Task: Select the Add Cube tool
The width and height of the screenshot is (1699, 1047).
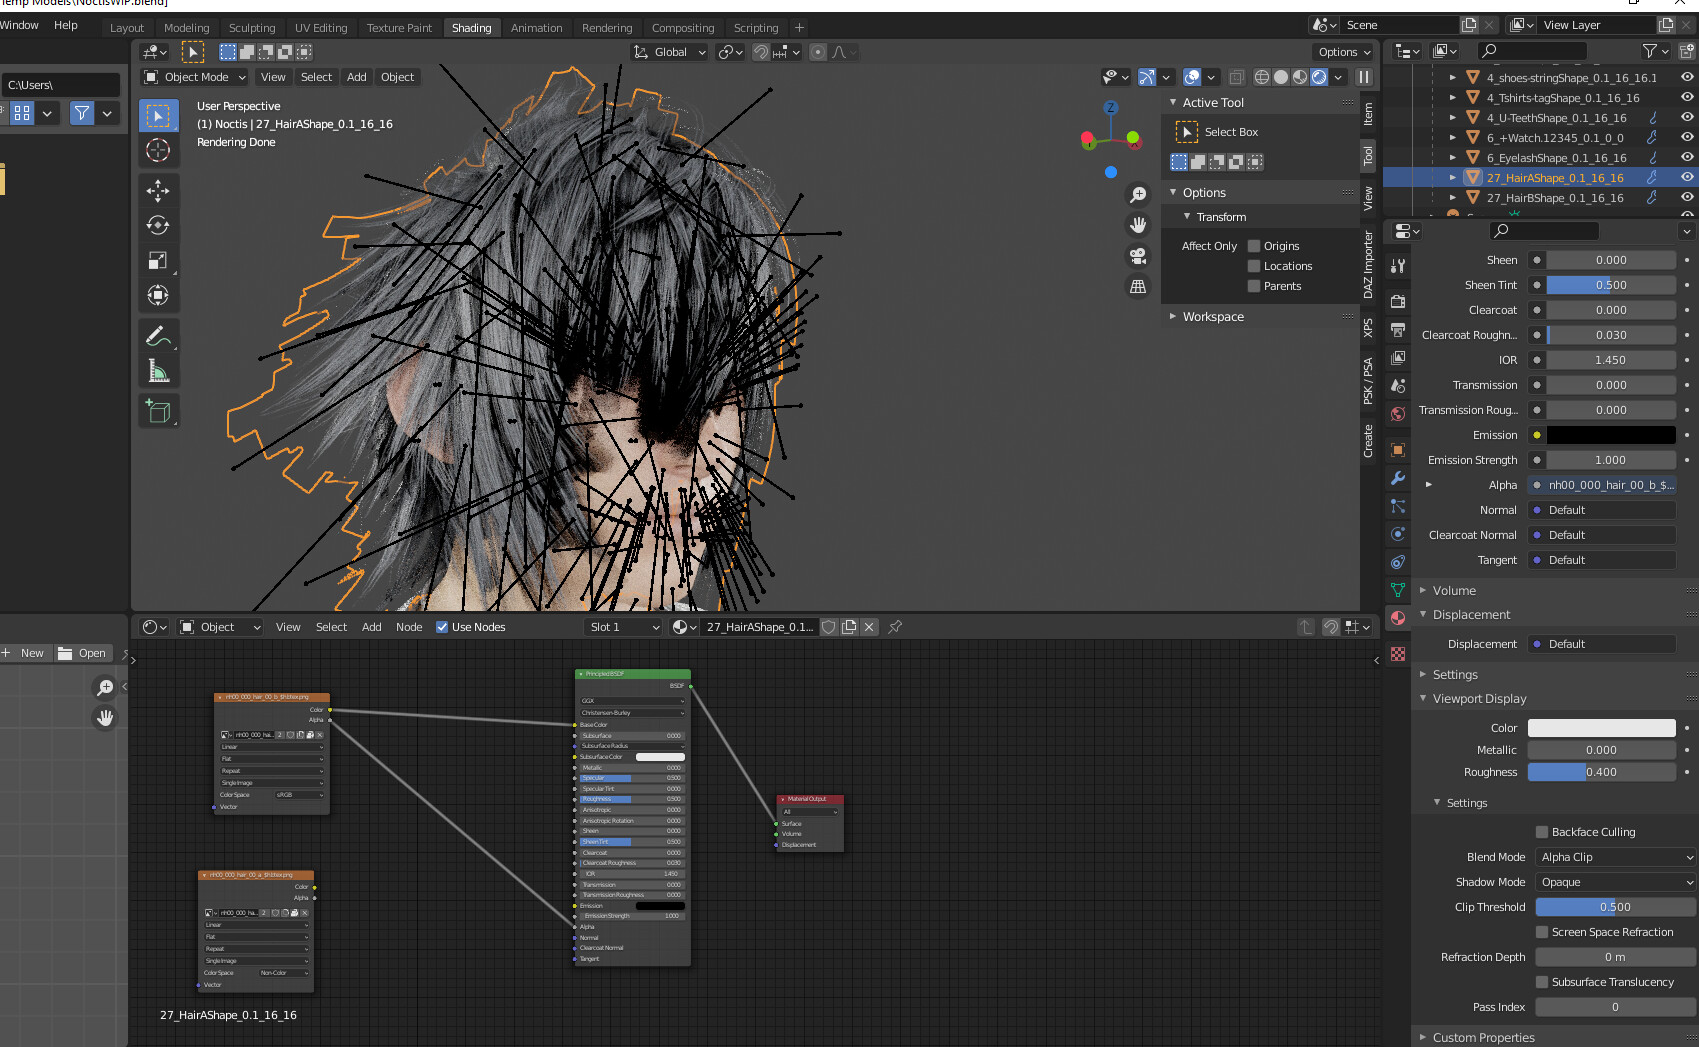Action: point(158,411)
